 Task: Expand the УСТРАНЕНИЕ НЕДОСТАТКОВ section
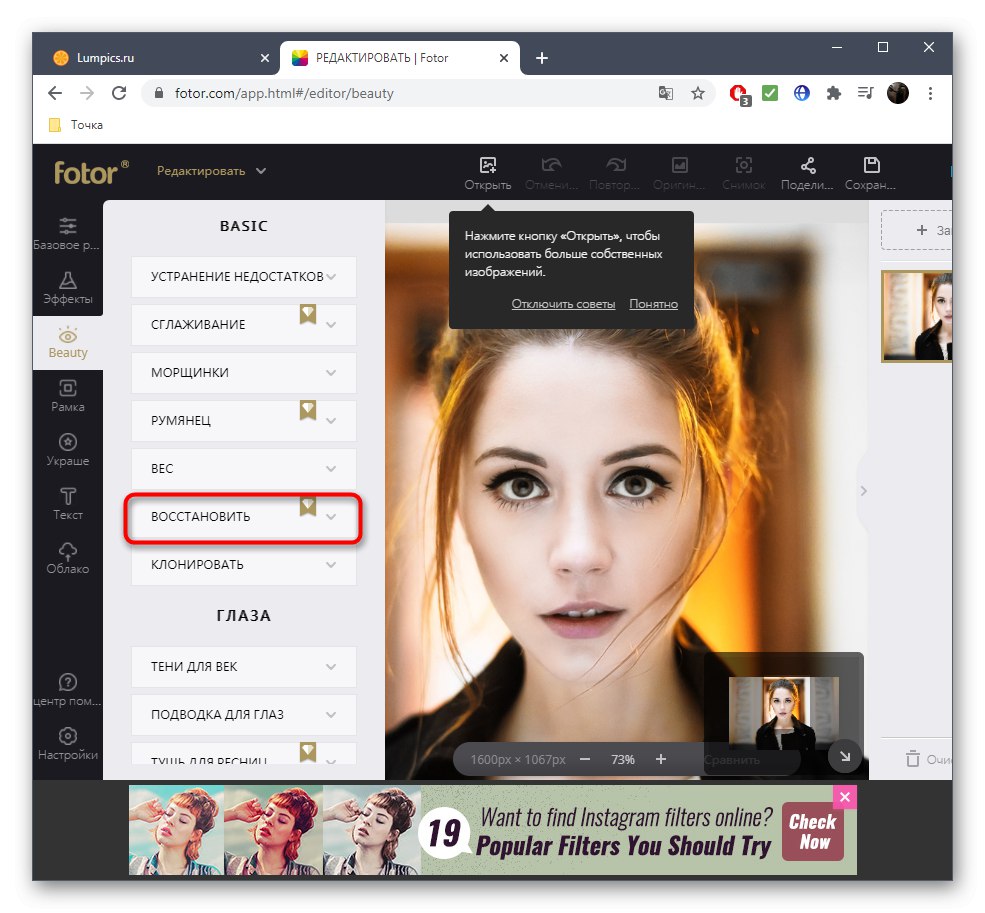pyautogui.click(x=244, y=276)
